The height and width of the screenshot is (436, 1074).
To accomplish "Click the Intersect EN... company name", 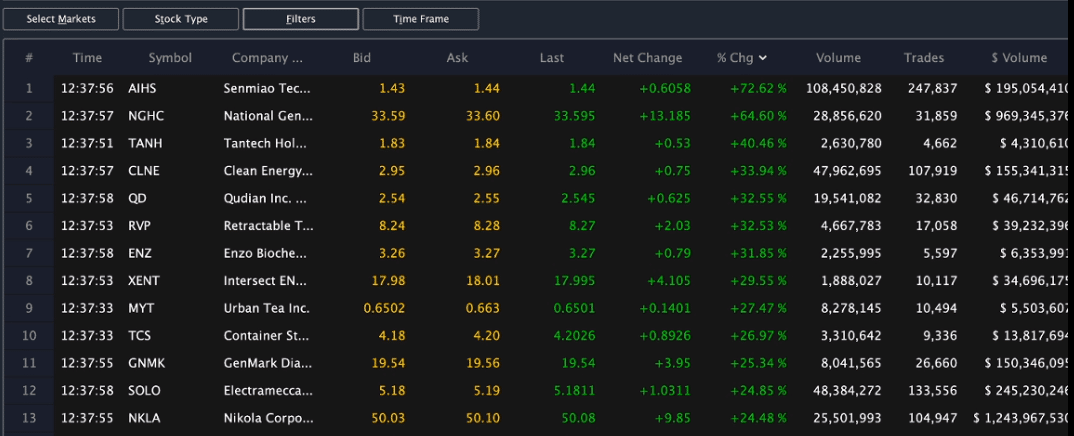I will pyautogui.click(x=265, y=281).
